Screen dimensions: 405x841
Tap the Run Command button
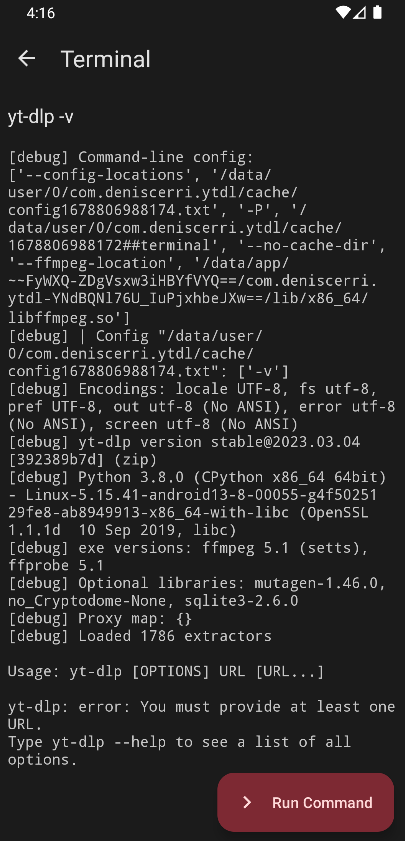[x=306, y=802]
